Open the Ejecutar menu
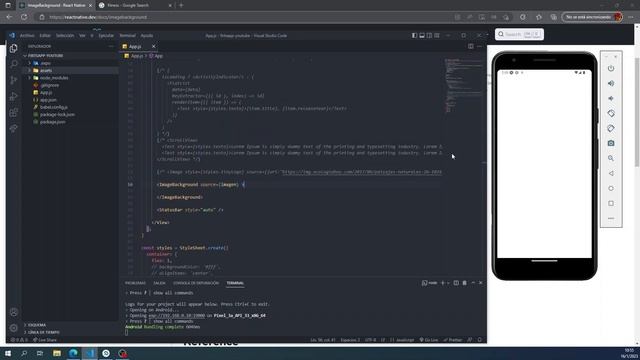The image size is (640, 360). 106,36
